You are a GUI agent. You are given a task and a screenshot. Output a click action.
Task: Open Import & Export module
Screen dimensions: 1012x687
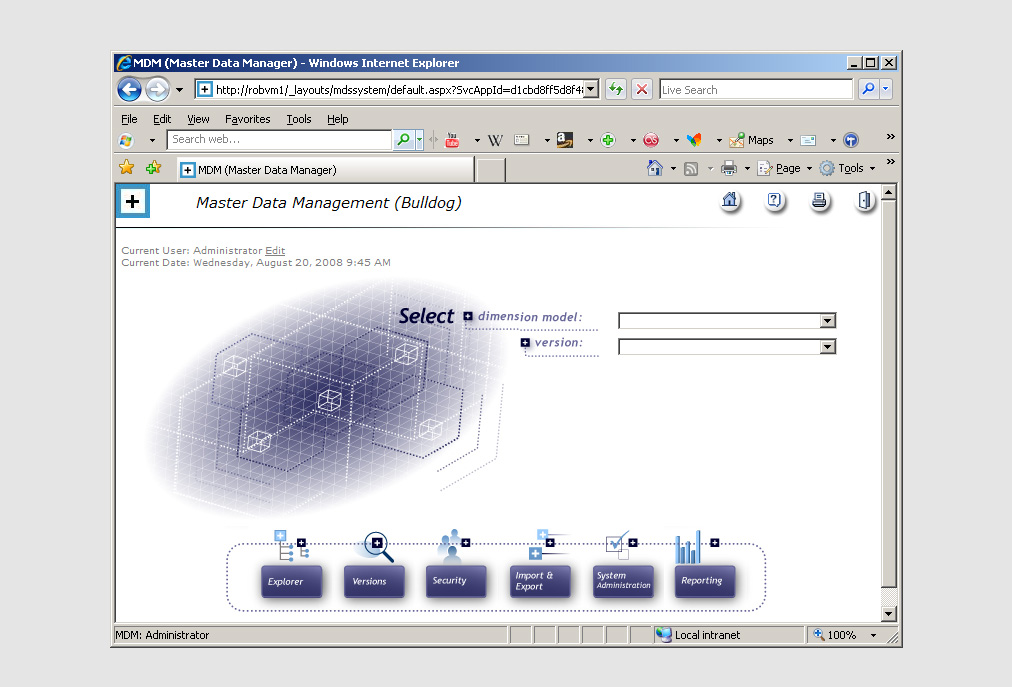(x=540, y=581)
